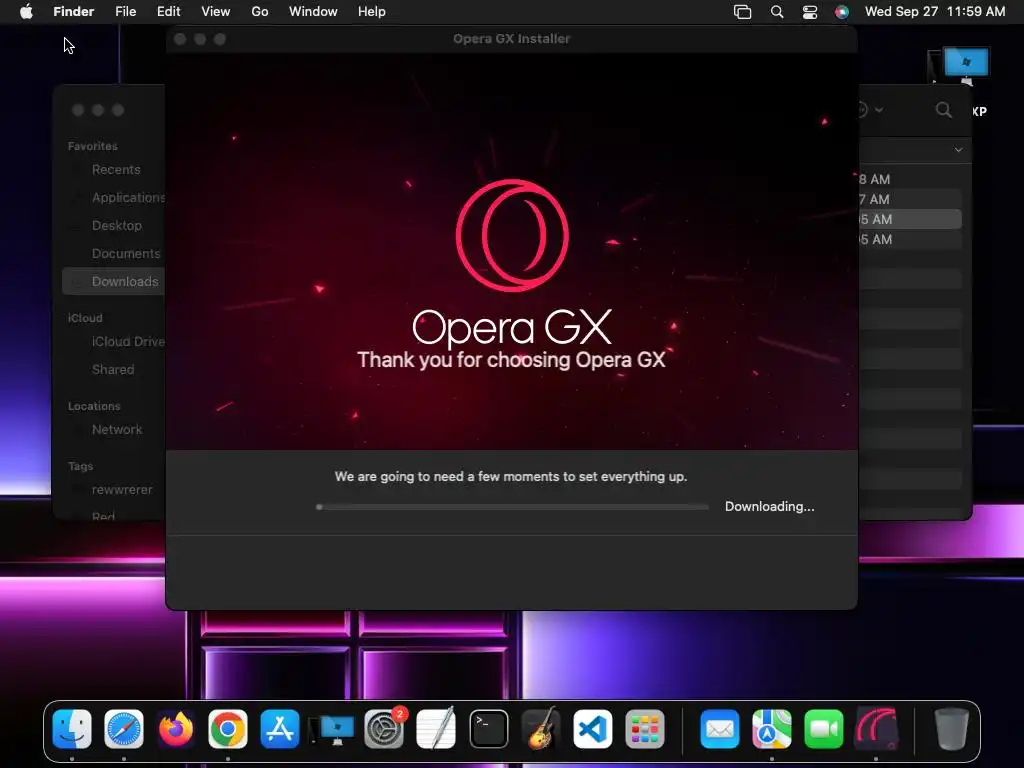This screenshot has height=768, width=1024.
Task: Open the Edit menu
Action: (168, 12)
